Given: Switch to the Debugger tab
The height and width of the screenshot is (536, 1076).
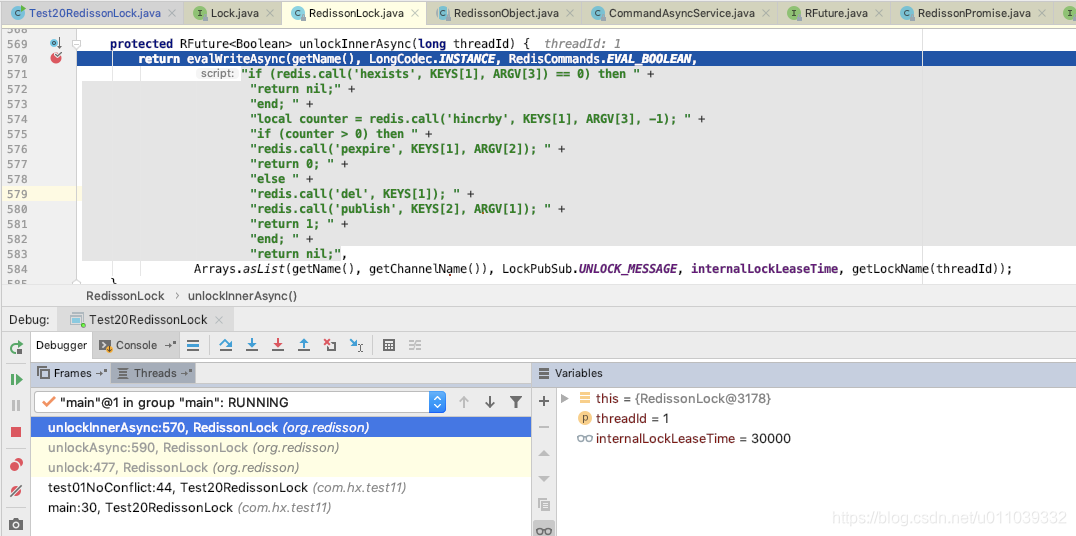Looking at the screenshot, I should [62, 345].
